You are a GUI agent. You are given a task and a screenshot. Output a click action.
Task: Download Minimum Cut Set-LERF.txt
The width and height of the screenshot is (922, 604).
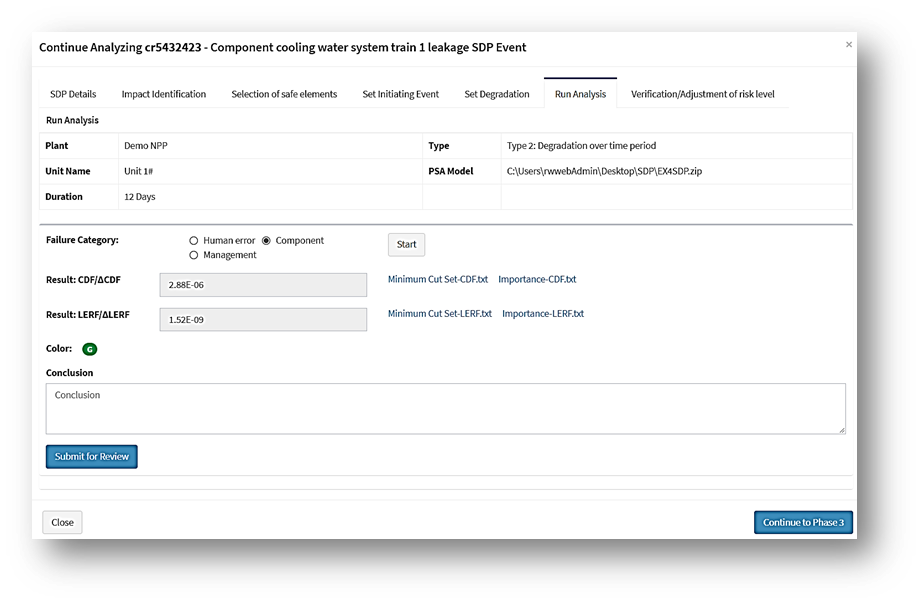[440, 314]
